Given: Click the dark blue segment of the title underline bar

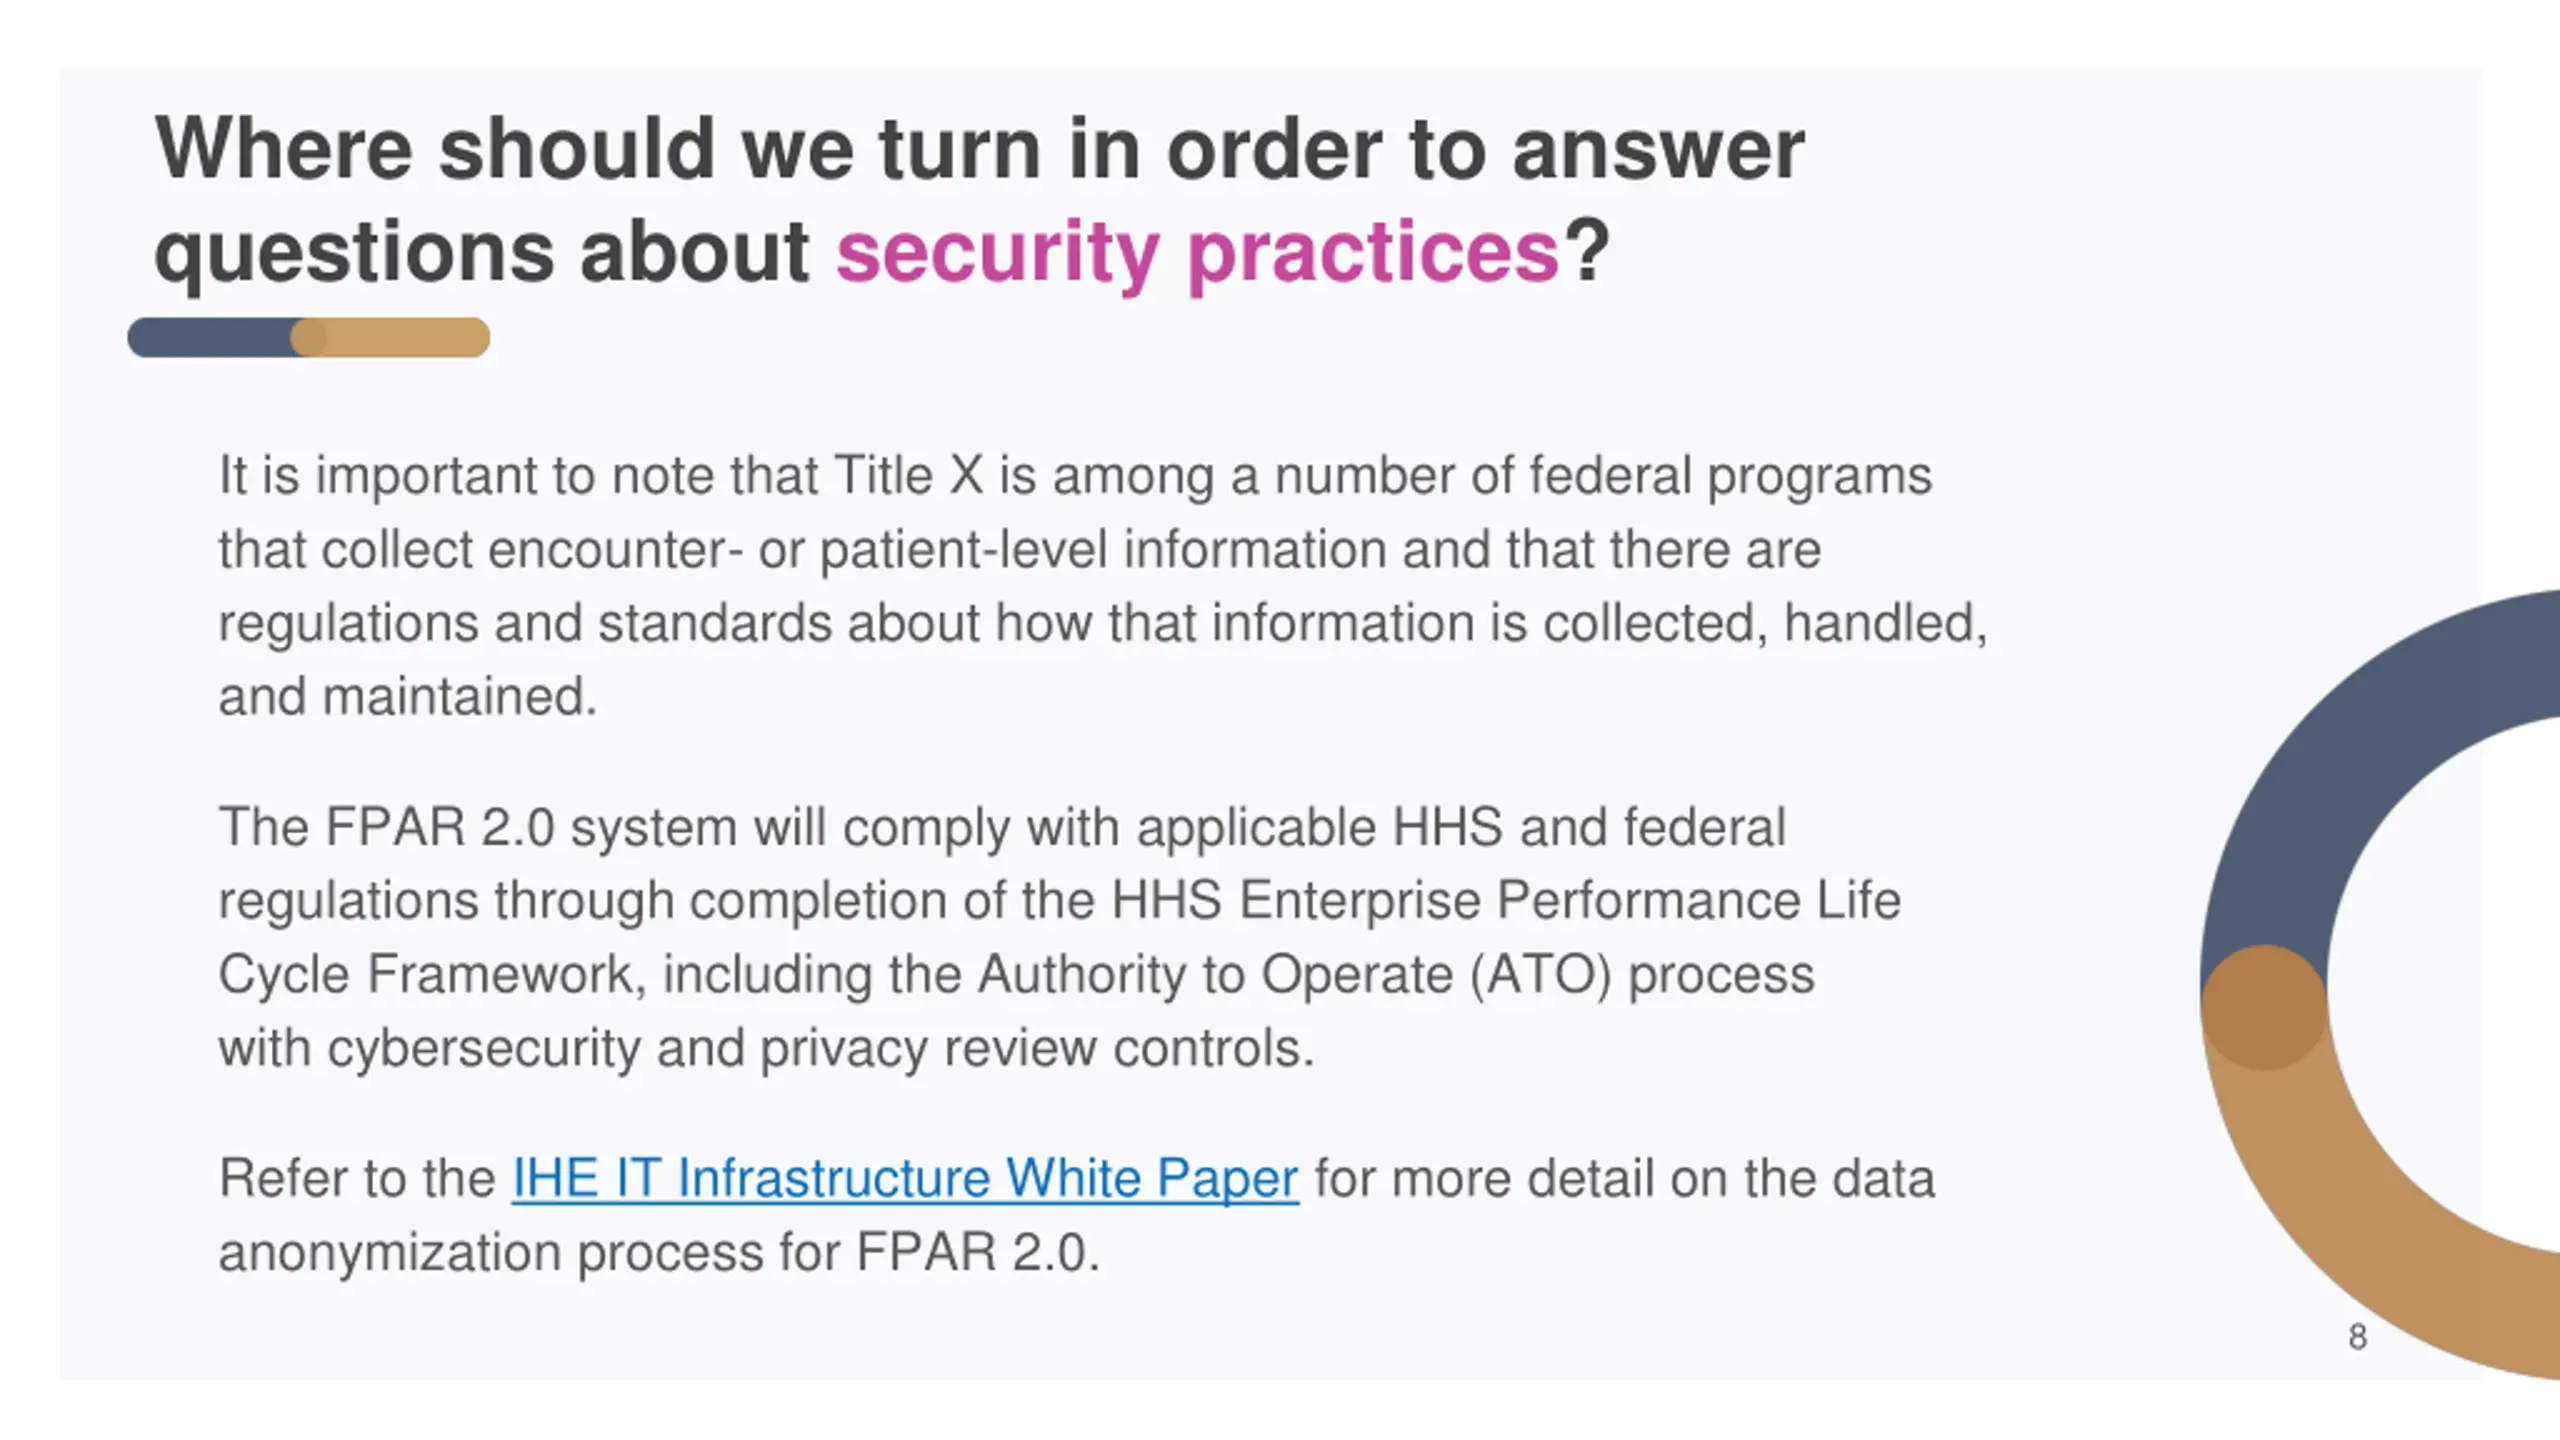Looking at the screenshot, I should pos(210,337).
